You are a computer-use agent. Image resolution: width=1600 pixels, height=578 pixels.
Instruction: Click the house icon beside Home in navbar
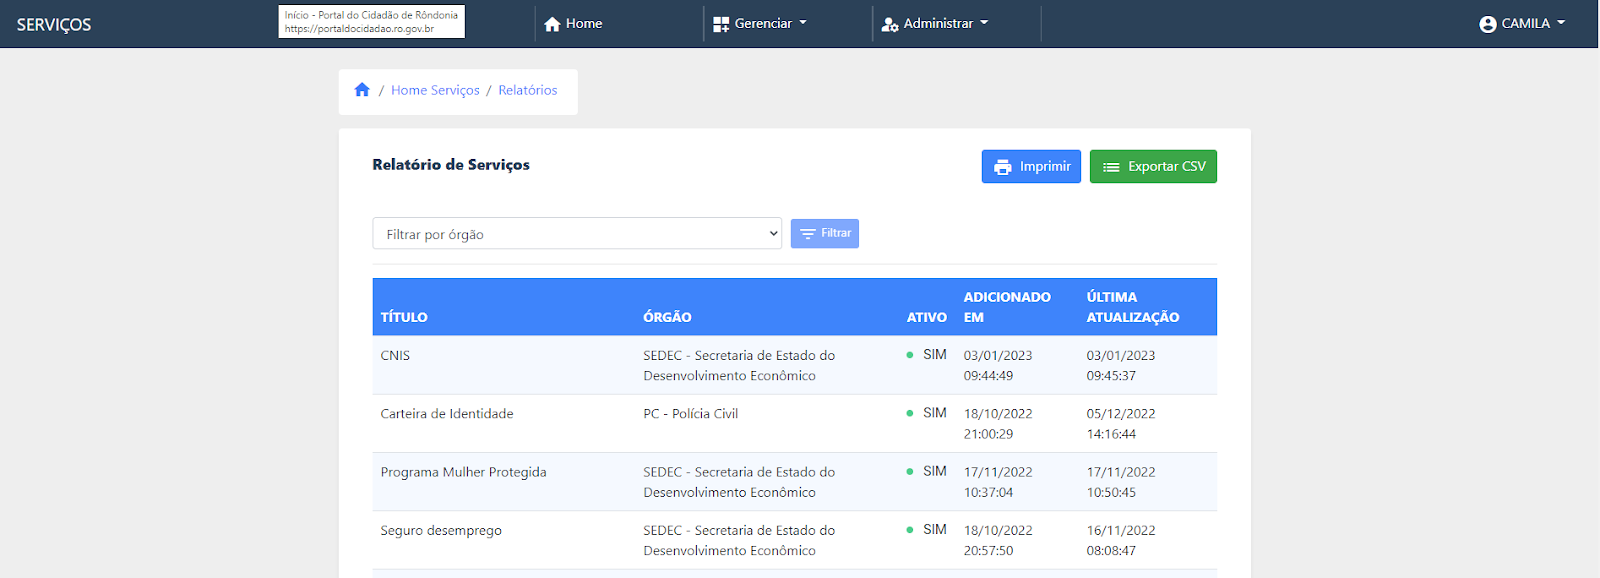(552, 24)
